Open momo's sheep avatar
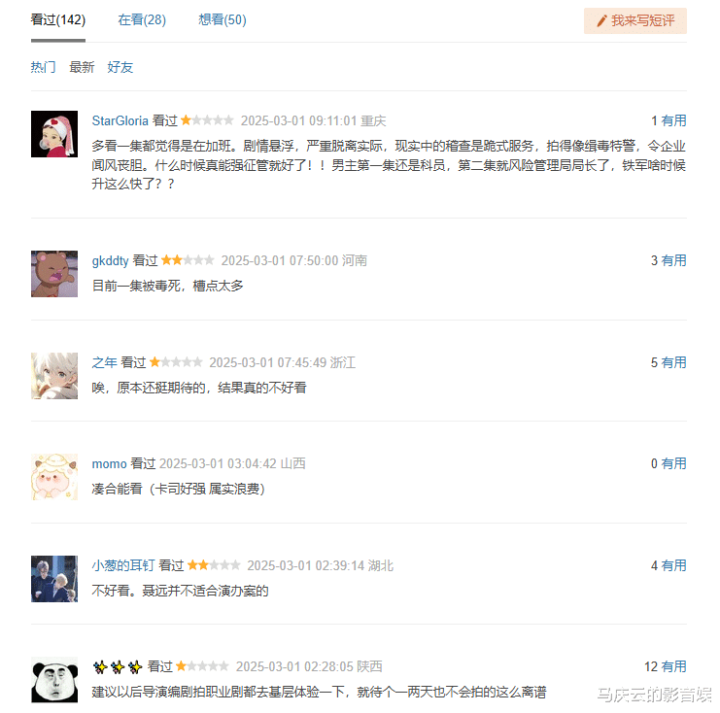 coord(54,477)
